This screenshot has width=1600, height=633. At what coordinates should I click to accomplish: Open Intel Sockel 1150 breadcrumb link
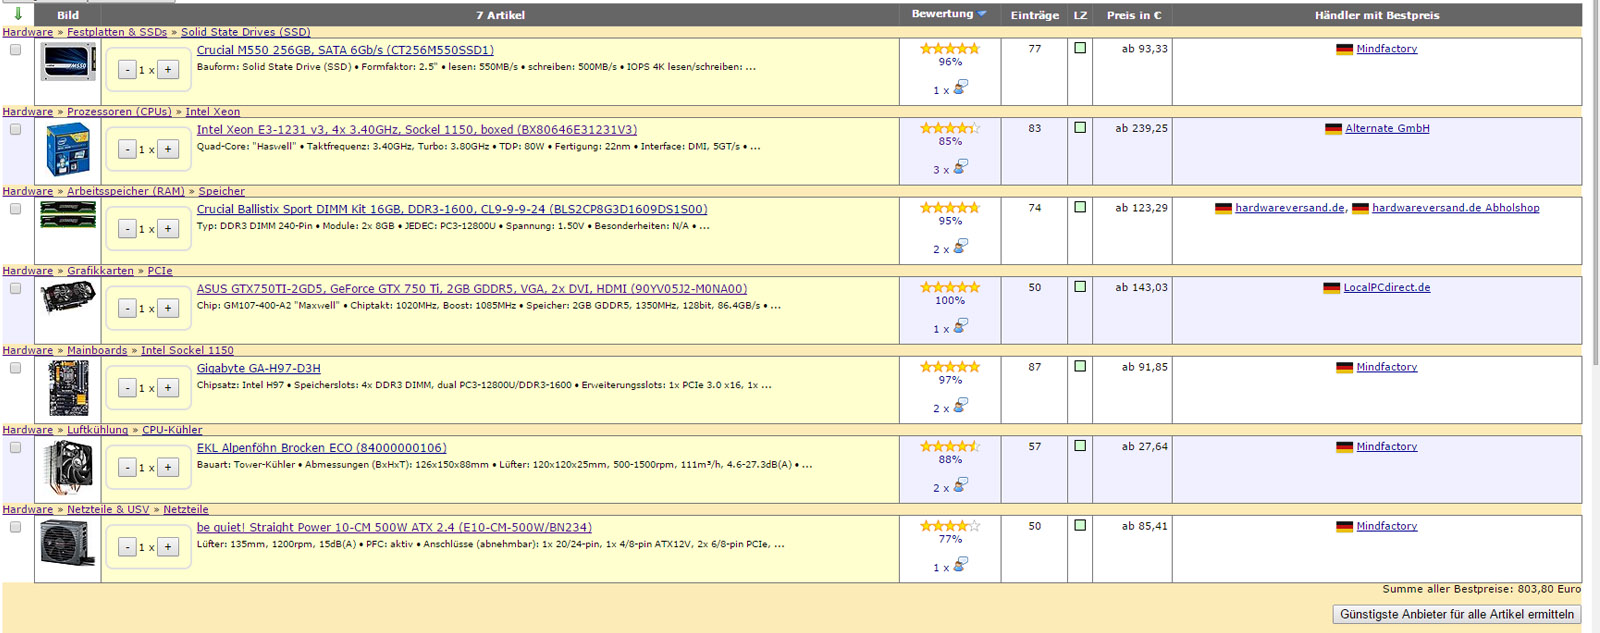coord(187,350)
